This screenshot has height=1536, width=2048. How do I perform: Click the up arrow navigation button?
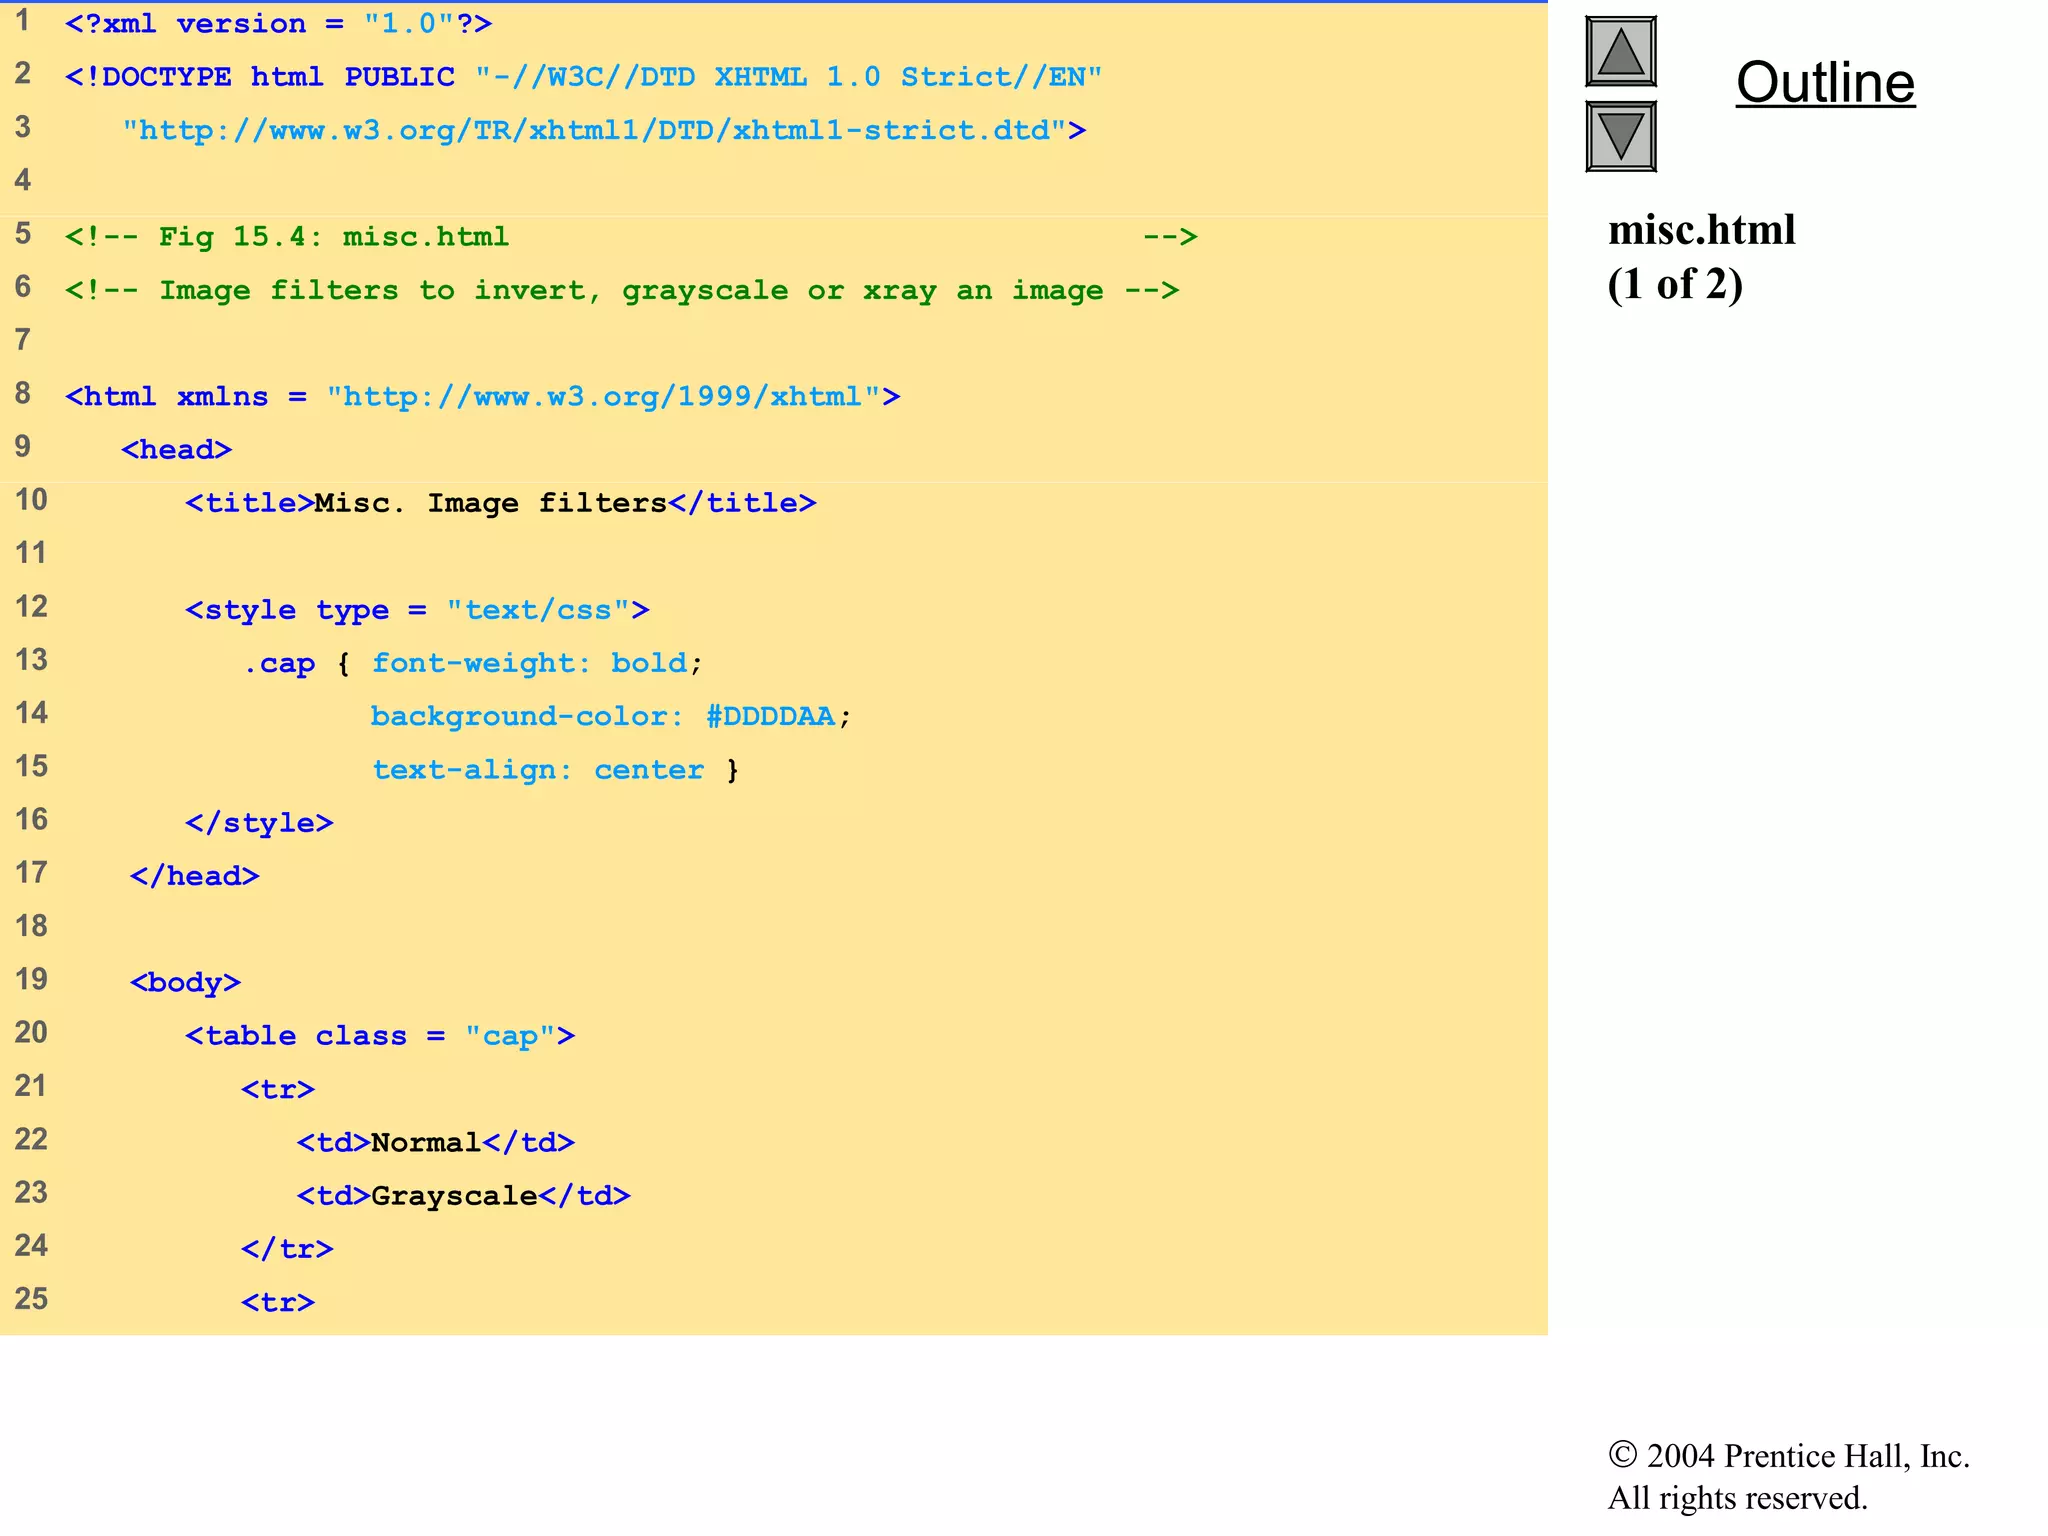(1620, 52)
